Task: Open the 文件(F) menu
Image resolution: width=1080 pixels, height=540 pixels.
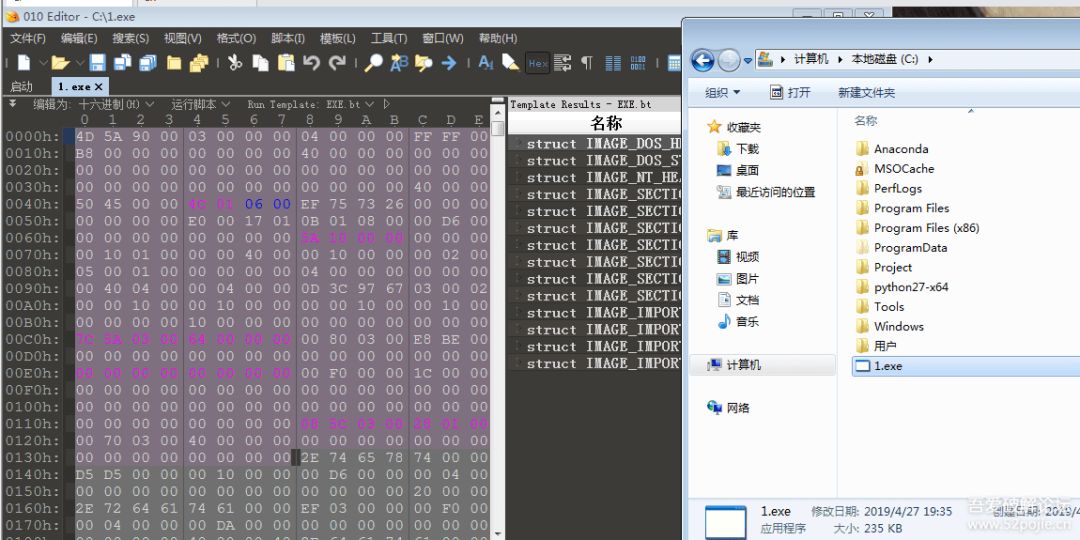Action: coord(28,38)
